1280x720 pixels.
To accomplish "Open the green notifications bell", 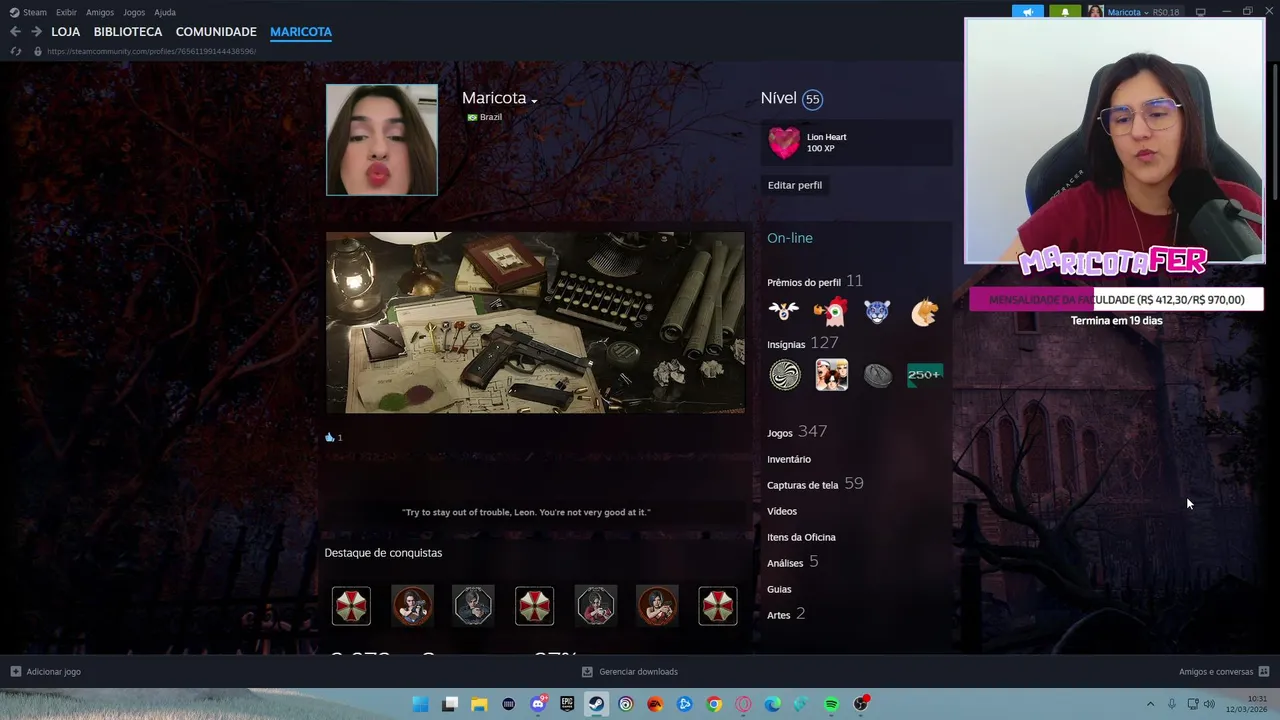I will tap(1064, 12).
